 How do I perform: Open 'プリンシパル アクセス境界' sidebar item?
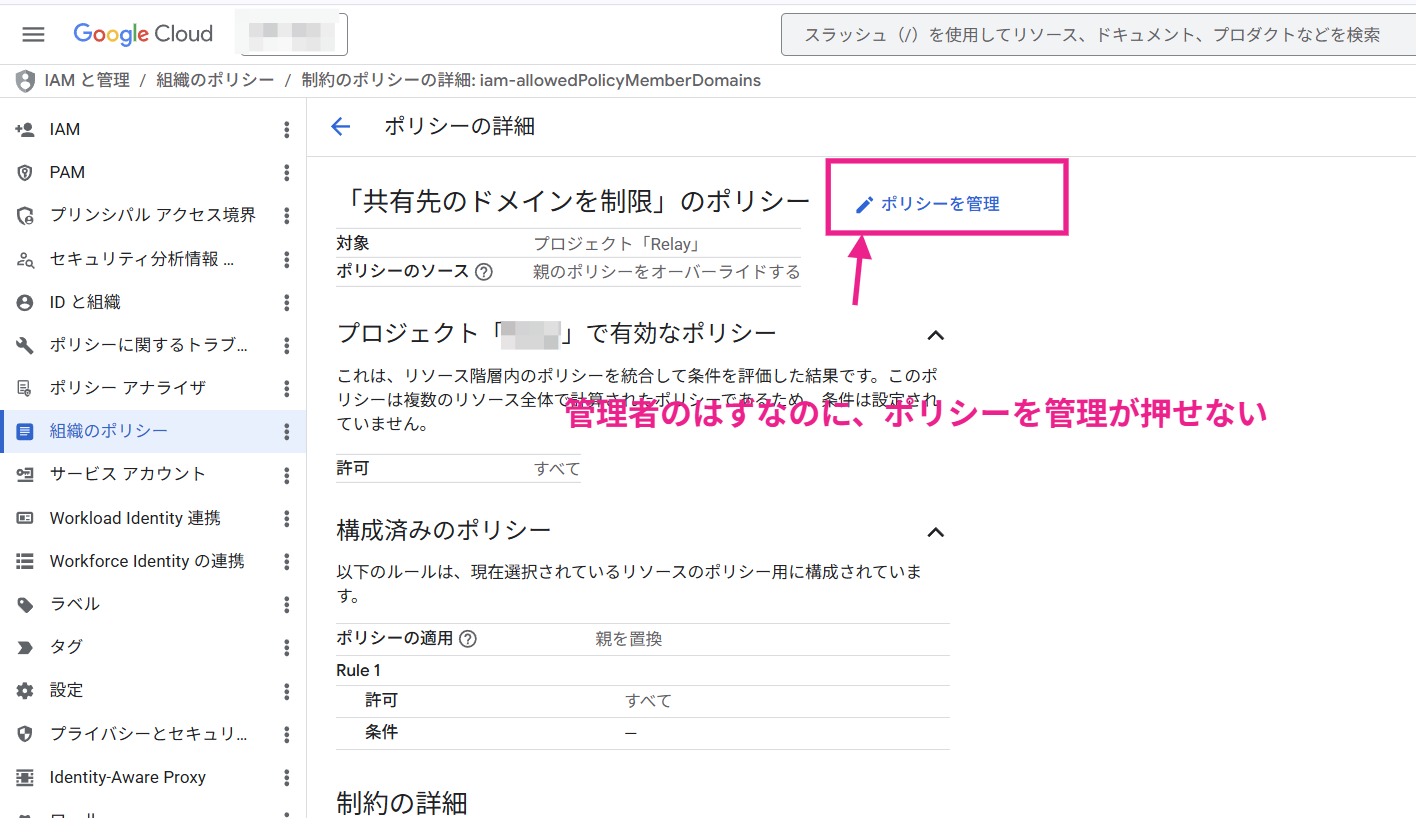(x=153, y=215)
